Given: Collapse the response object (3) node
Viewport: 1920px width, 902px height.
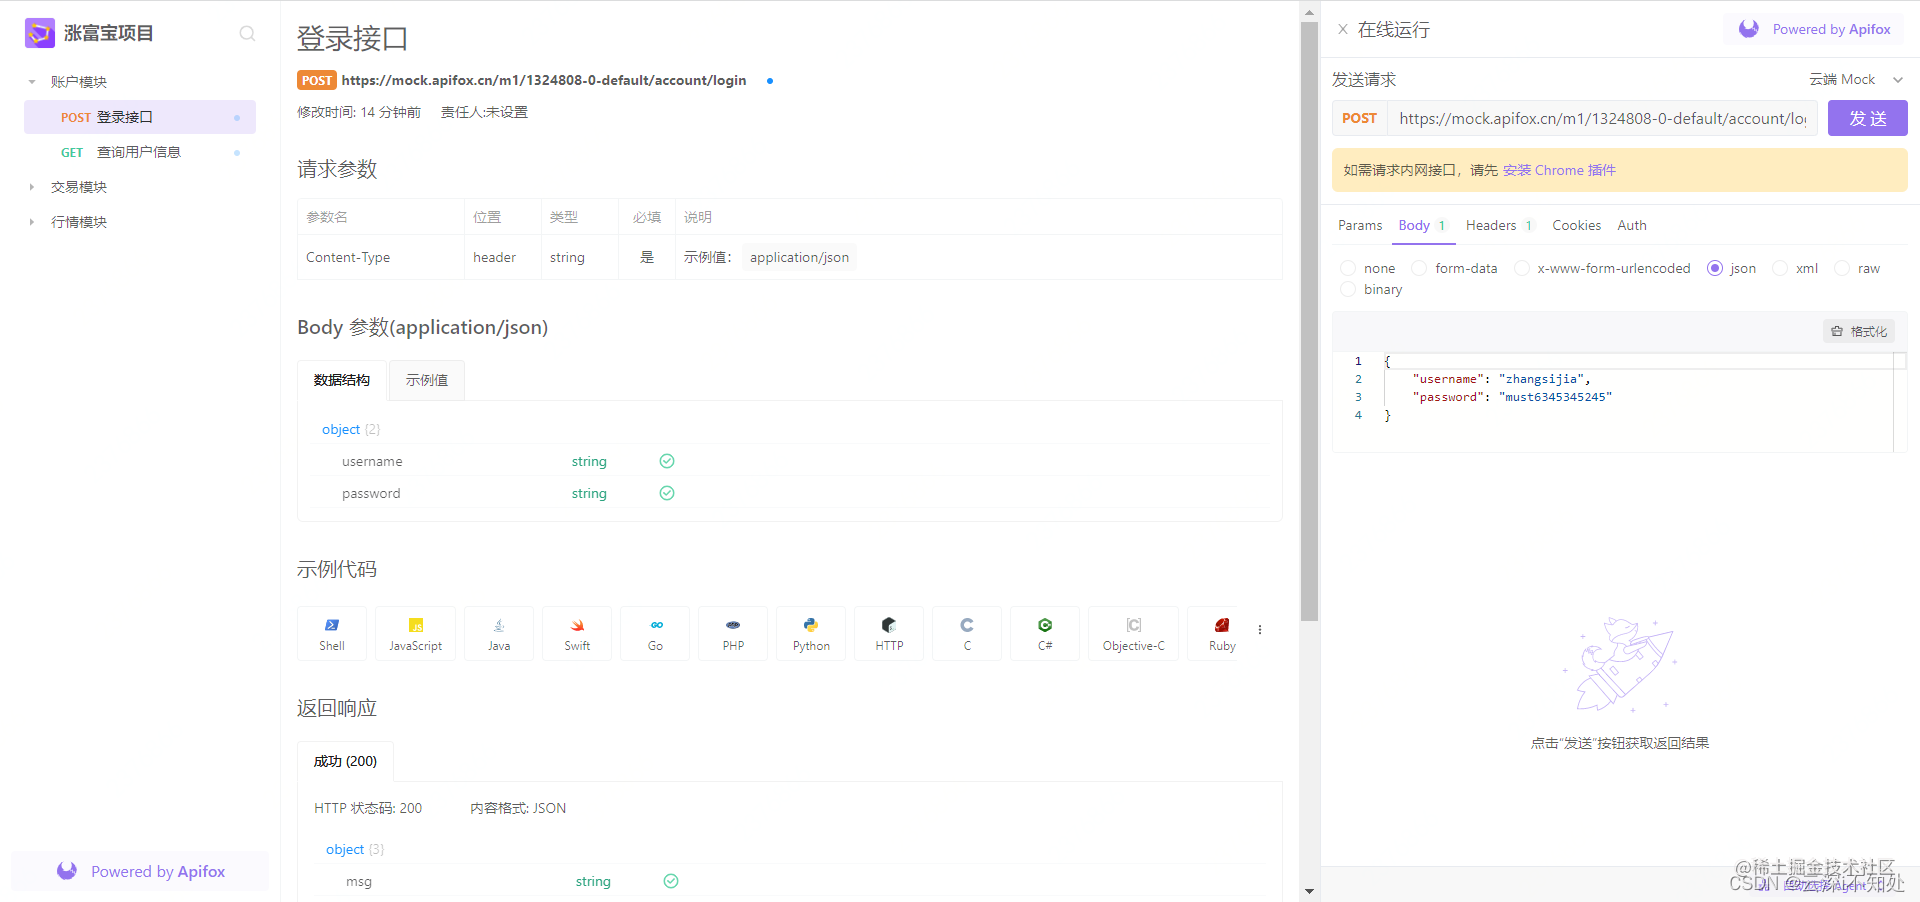Looking at the screenshot, I should [x=355, y=849].
